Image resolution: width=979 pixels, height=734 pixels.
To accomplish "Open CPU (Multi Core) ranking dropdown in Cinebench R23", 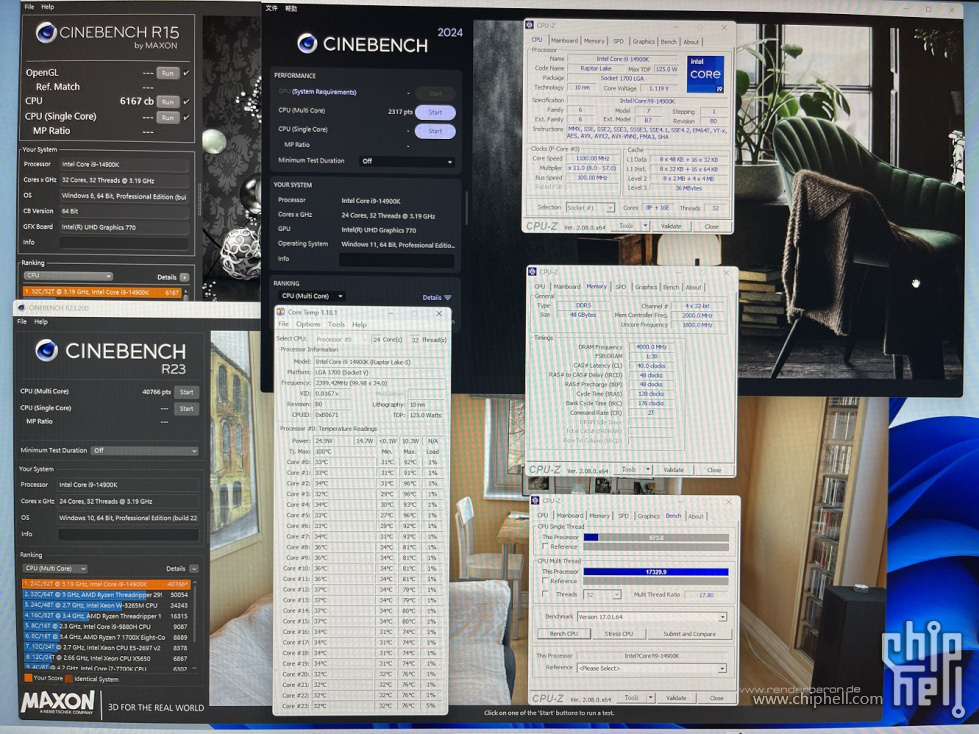I will click(x=55, y=569).
